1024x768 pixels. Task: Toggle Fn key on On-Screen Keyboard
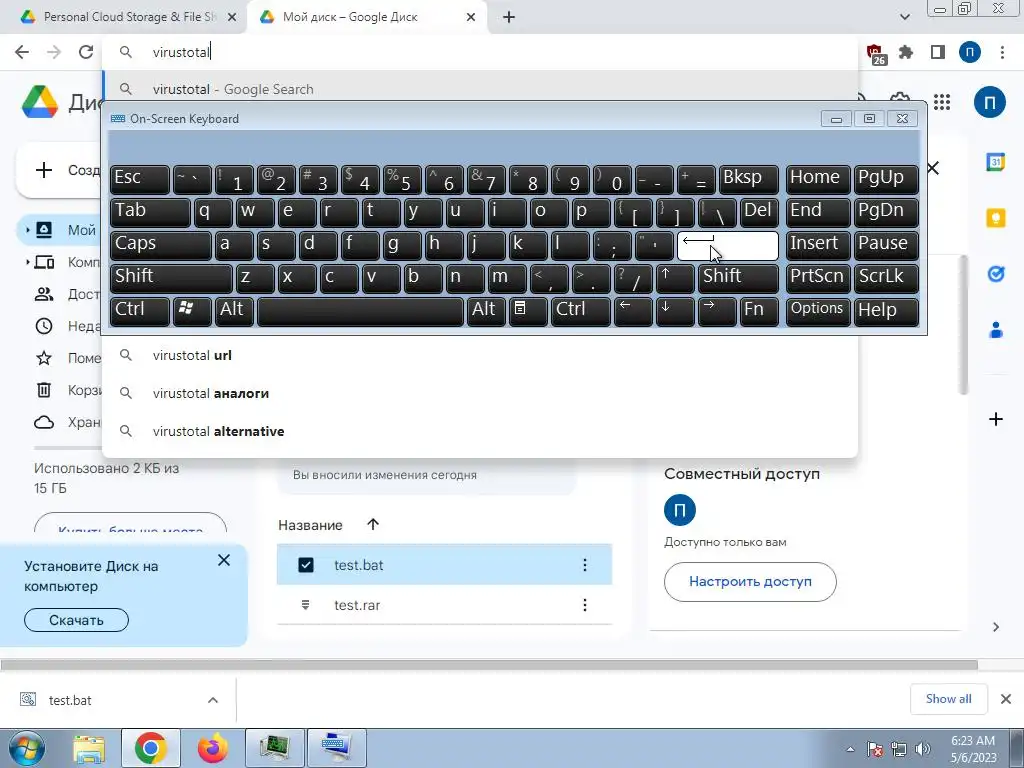click(x=759, y=311)
